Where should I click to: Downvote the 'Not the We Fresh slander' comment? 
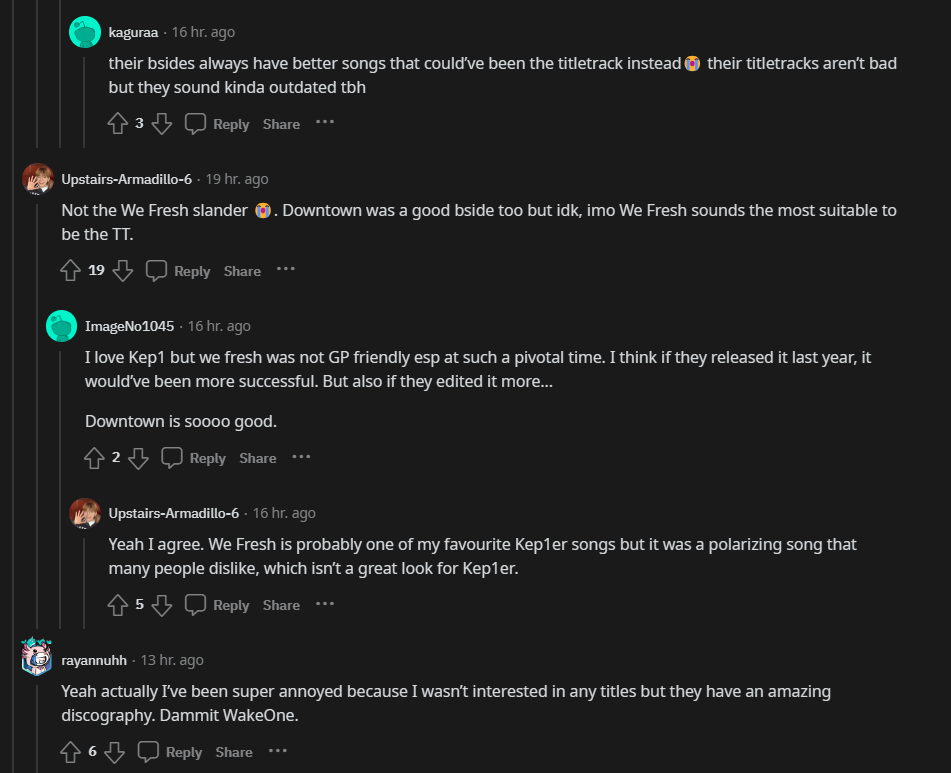[123, 271]
